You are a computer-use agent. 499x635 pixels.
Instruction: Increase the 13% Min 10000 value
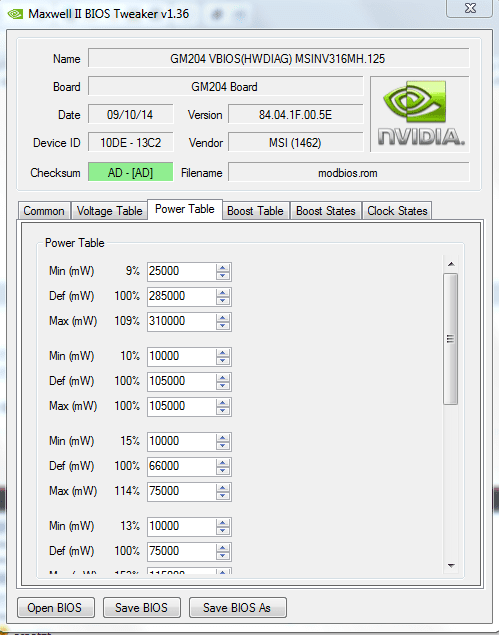point(223,522)
